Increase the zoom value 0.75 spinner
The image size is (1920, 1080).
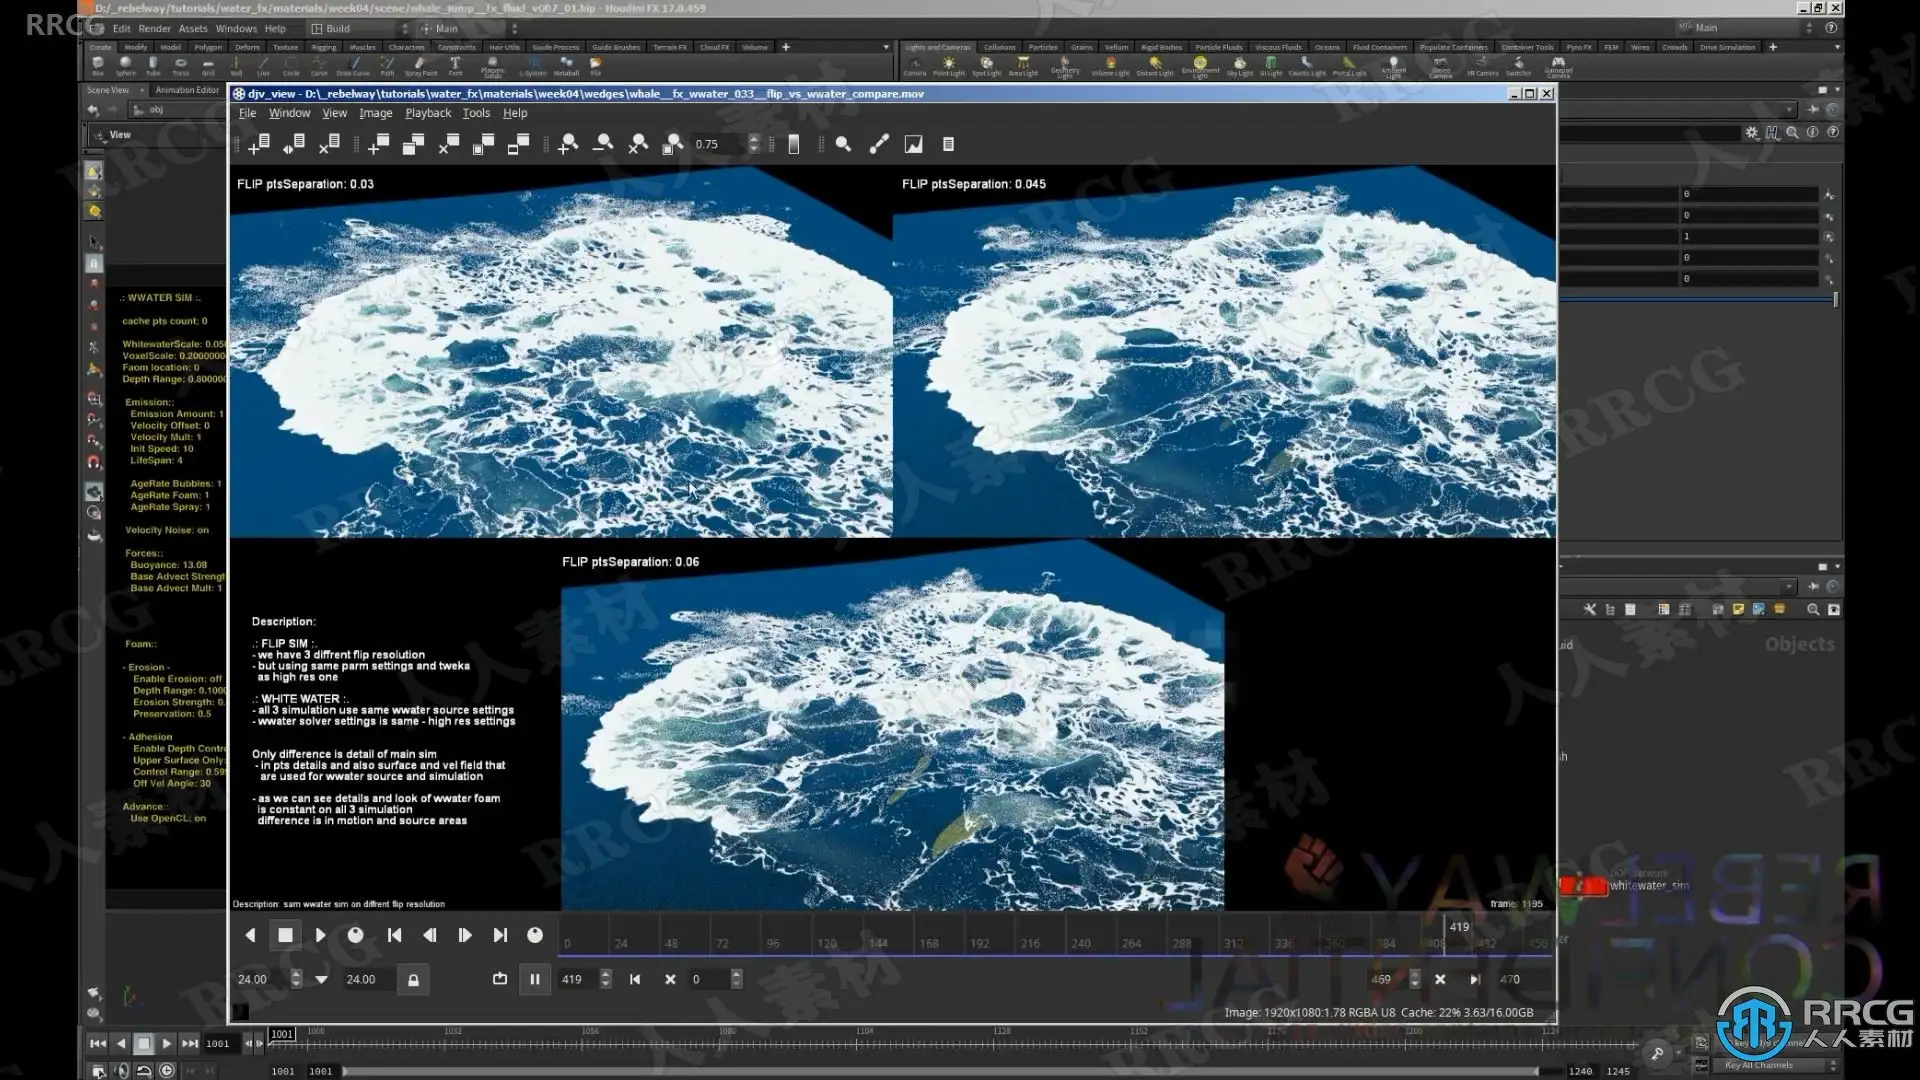(754, 139)
